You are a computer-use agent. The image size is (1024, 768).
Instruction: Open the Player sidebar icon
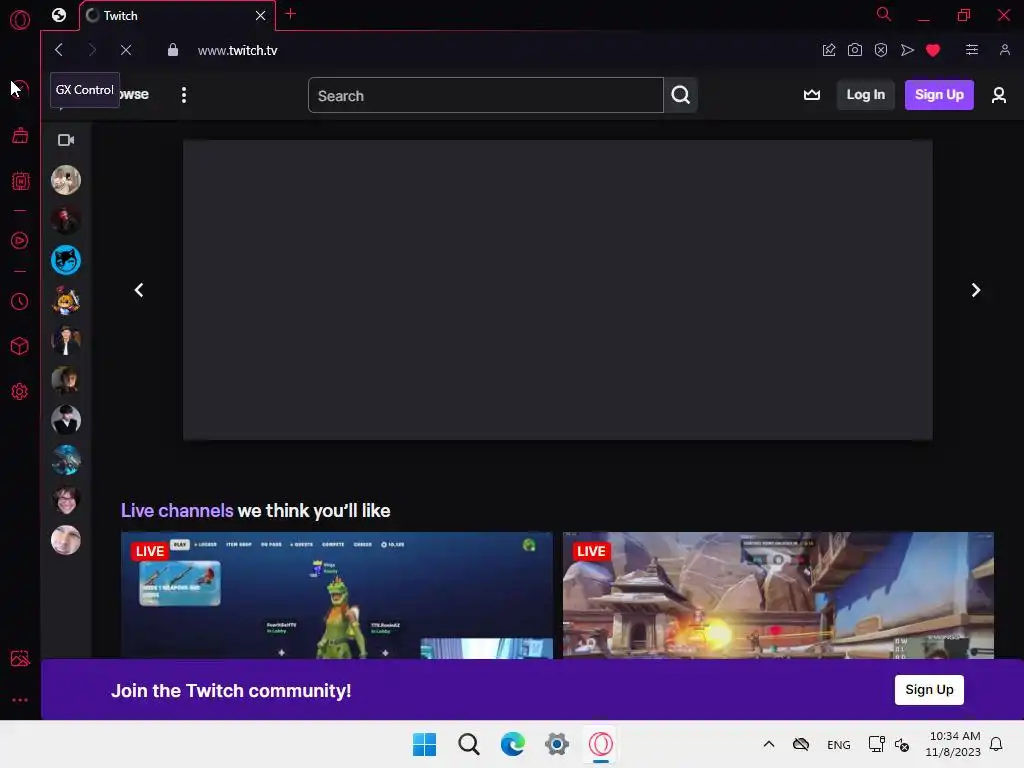(20, 240)
